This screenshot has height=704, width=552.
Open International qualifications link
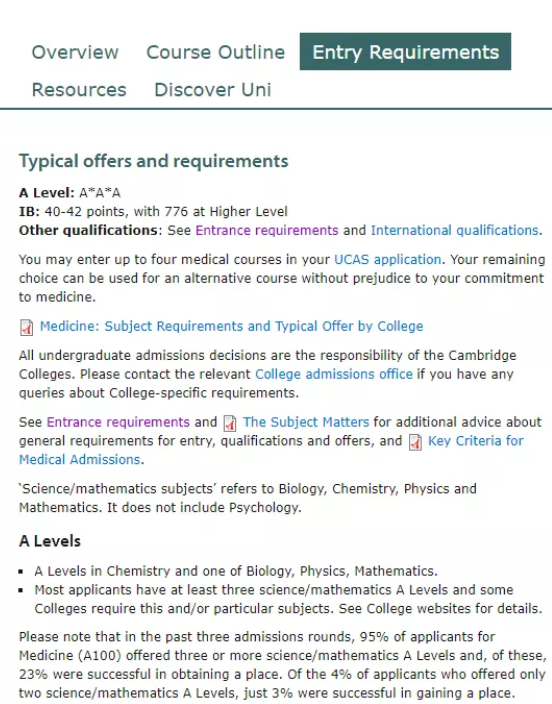click(x=455, y=230)
